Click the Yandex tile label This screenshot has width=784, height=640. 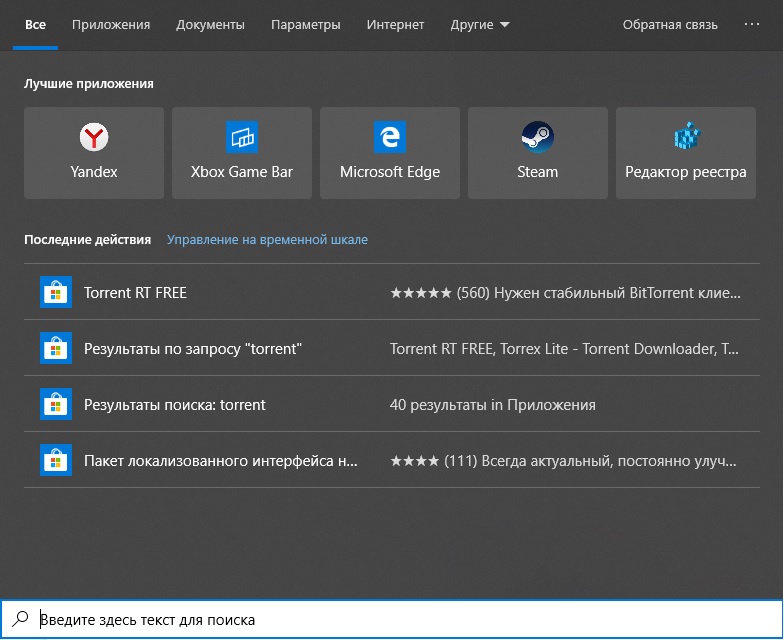pos(94,172)
